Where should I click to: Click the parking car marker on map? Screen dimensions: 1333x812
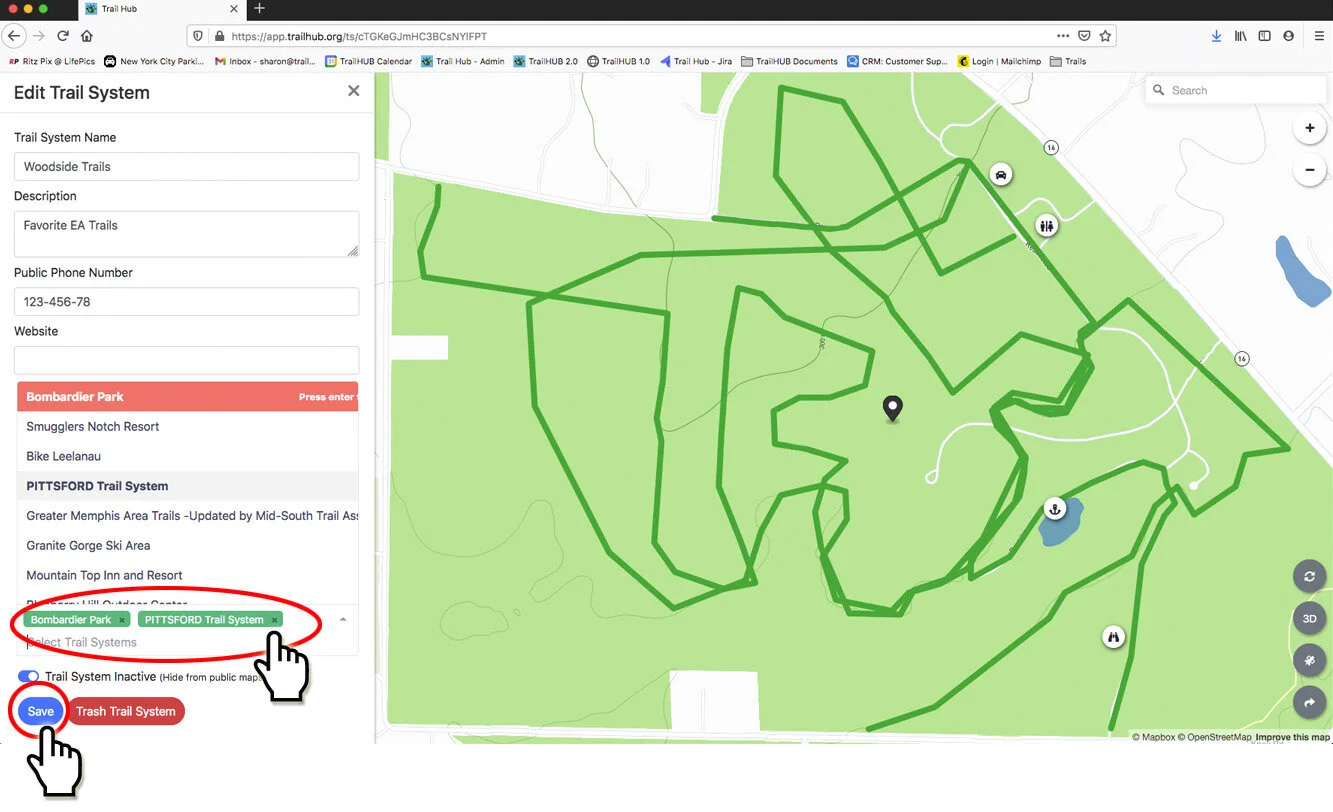tap(1000, 175)
